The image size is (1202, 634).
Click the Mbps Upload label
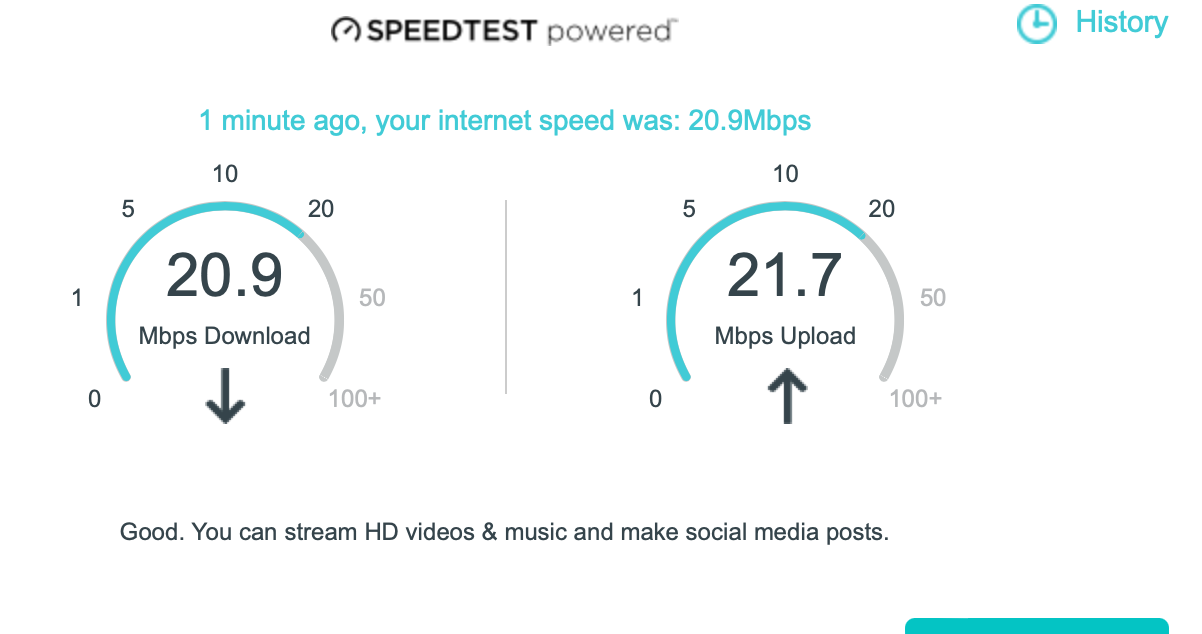click(x=785, y=336)
